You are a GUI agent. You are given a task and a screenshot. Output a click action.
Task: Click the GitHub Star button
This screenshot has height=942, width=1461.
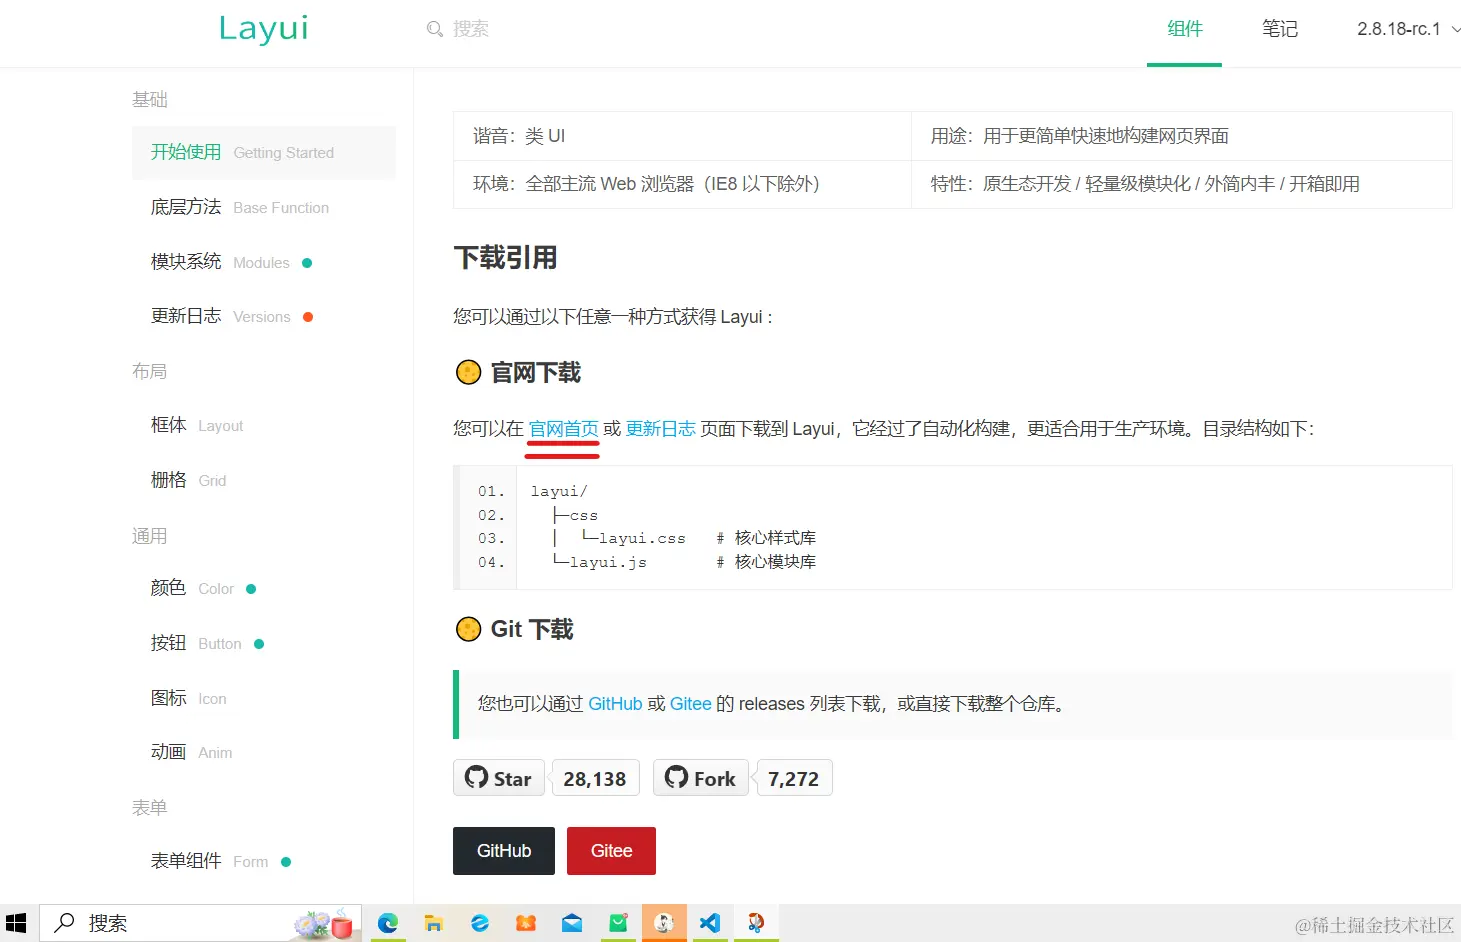click(499, 778)
